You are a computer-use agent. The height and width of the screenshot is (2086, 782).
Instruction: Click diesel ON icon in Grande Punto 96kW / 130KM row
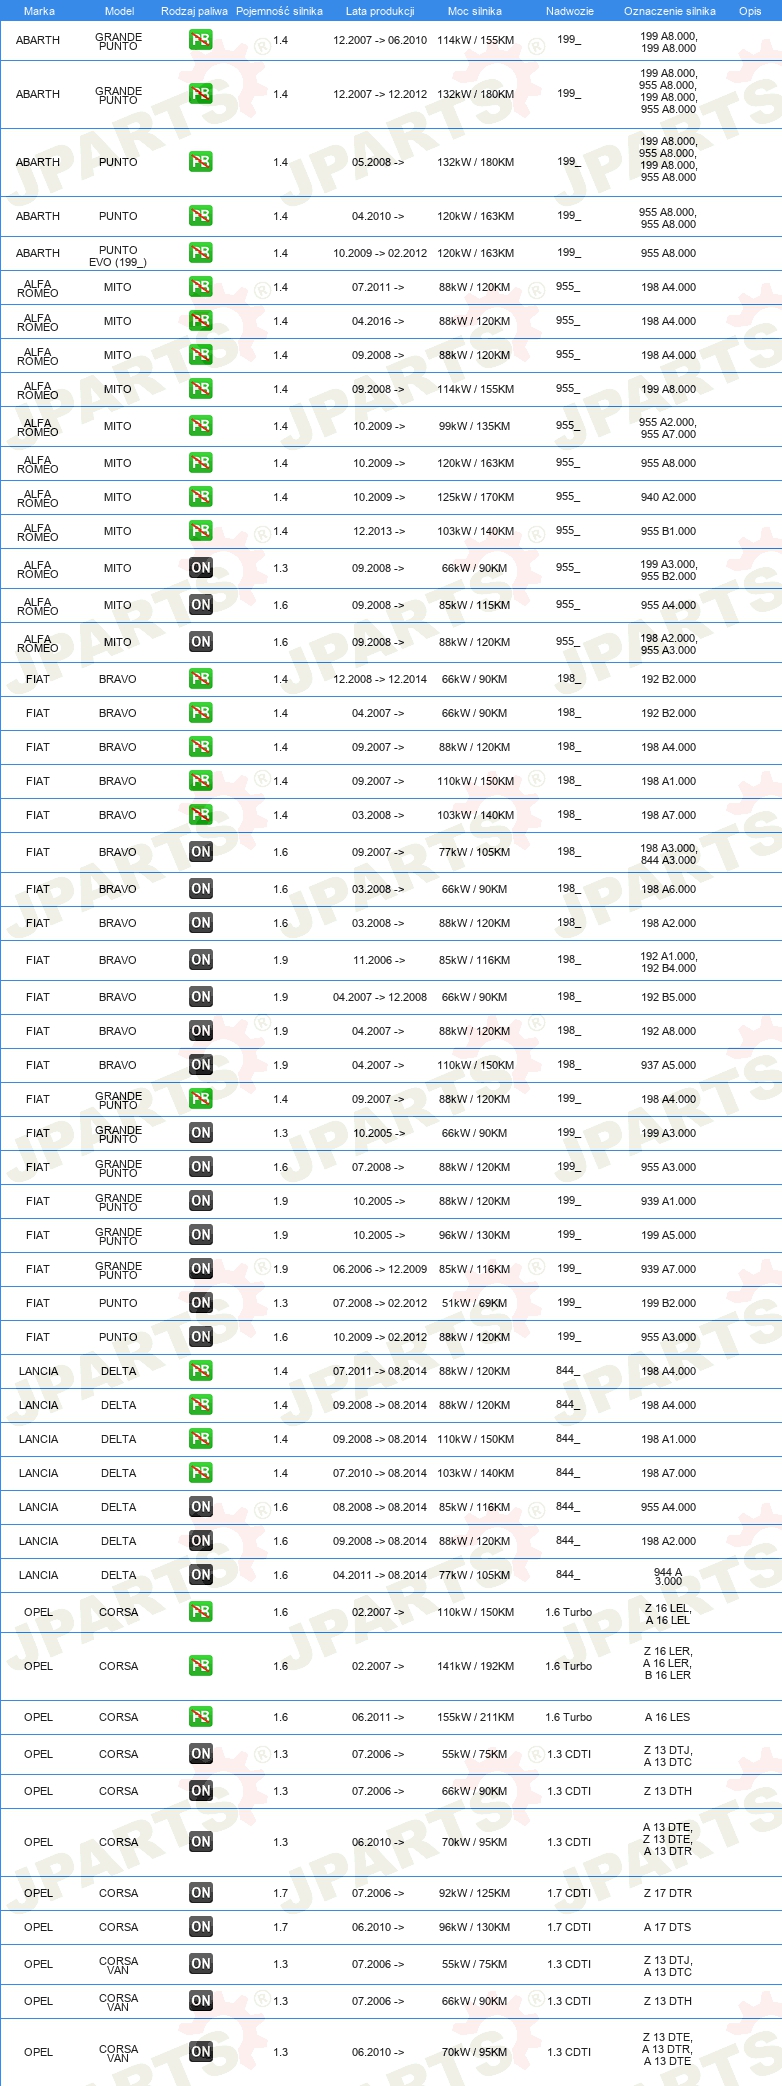pos(201,1235)
